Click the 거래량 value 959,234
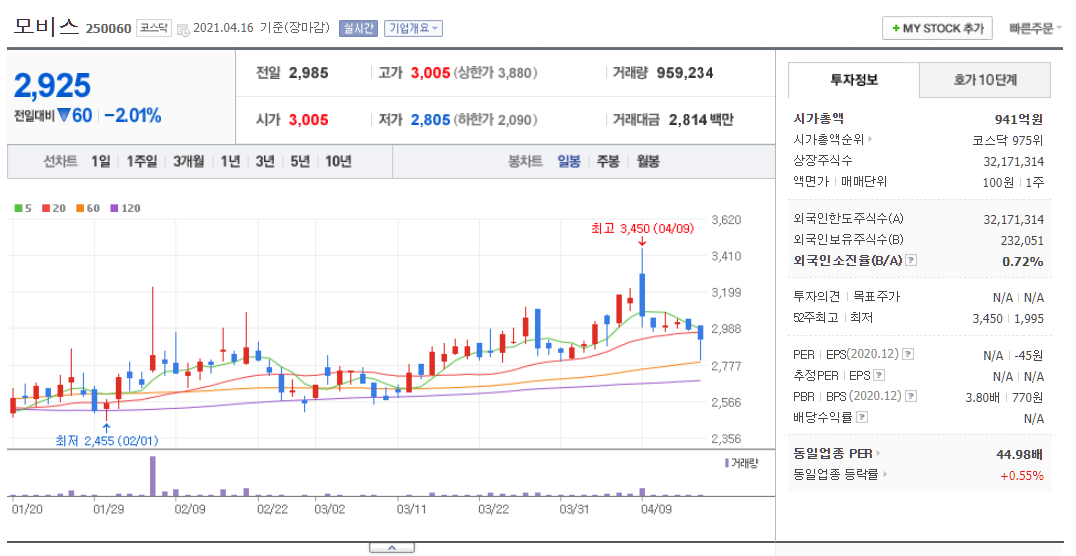This screenshot has height=556, width=1076. click(x=685, y=73)
